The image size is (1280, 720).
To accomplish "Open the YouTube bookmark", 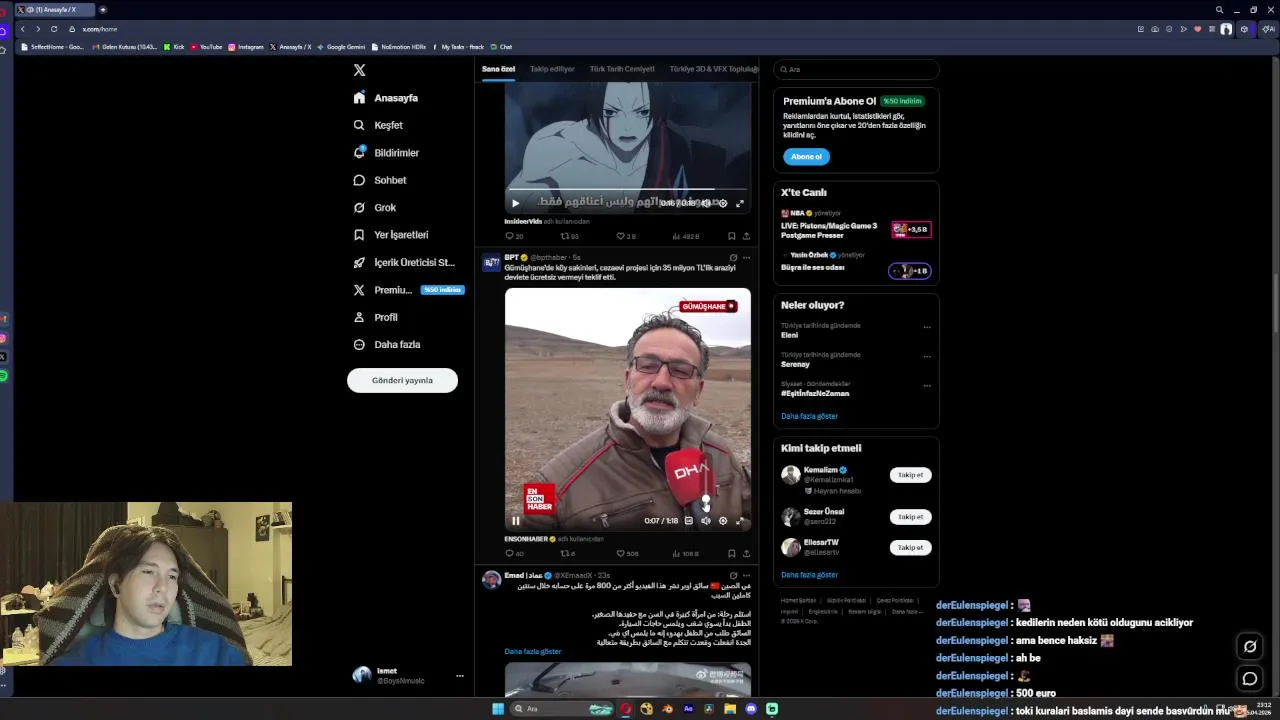I will (x=206, y=47).
